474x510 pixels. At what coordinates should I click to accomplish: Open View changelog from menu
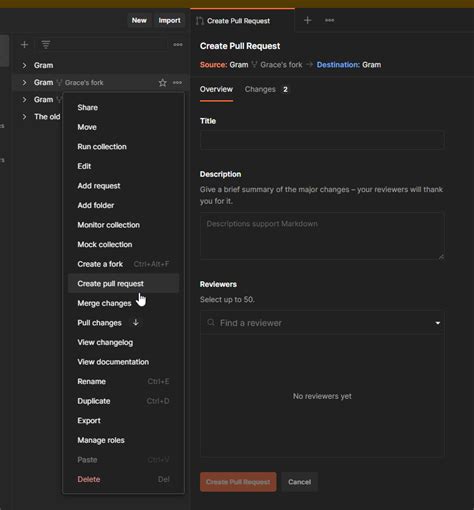pyautogui.click(x=123, y=342)
